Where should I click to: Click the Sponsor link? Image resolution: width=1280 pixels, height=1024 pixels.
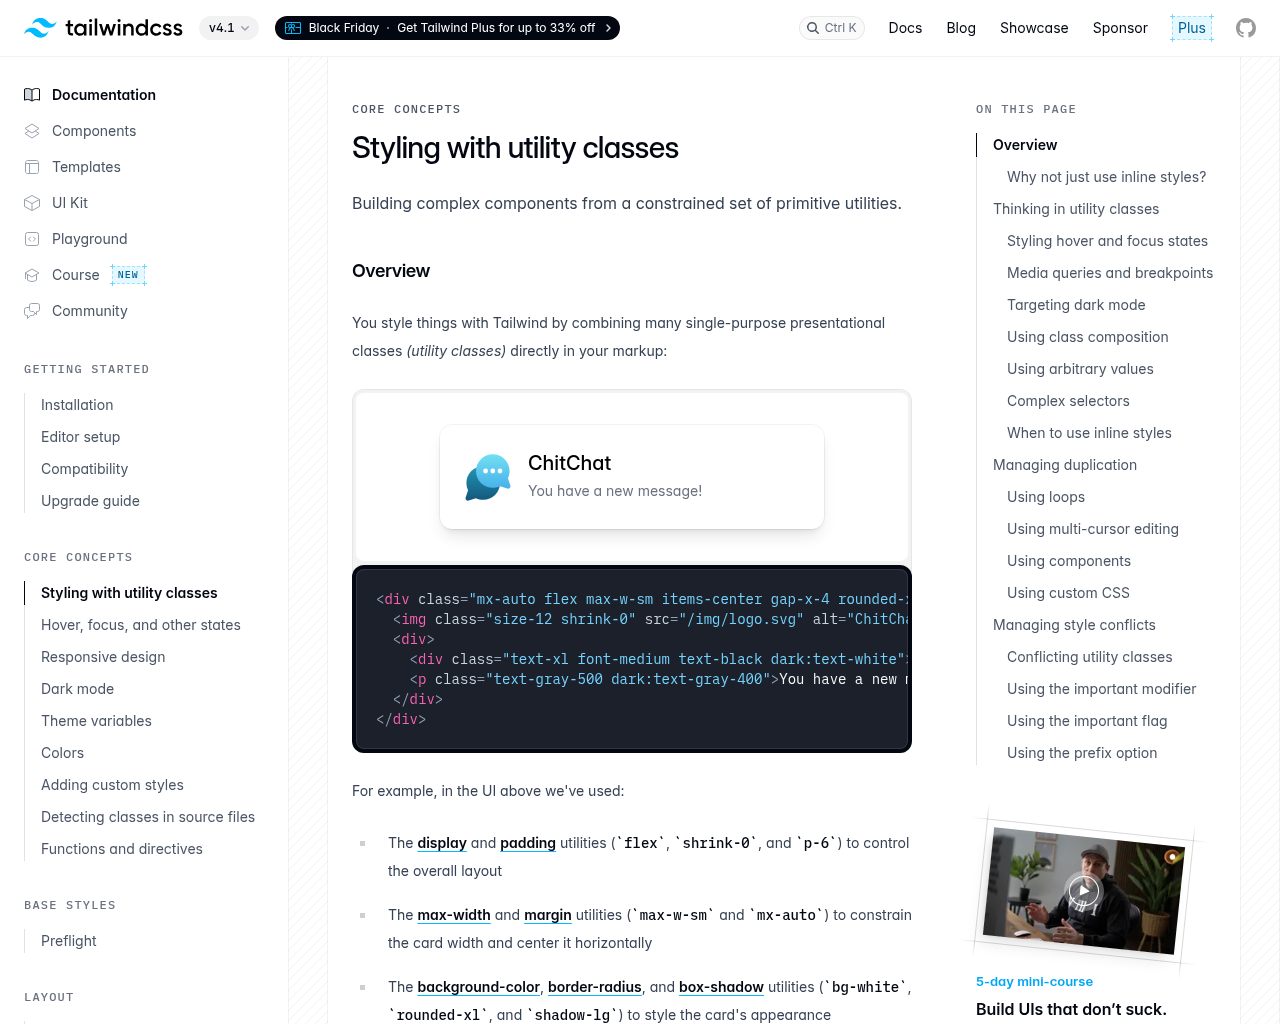pyautogui.click(x=1119, y=28)
